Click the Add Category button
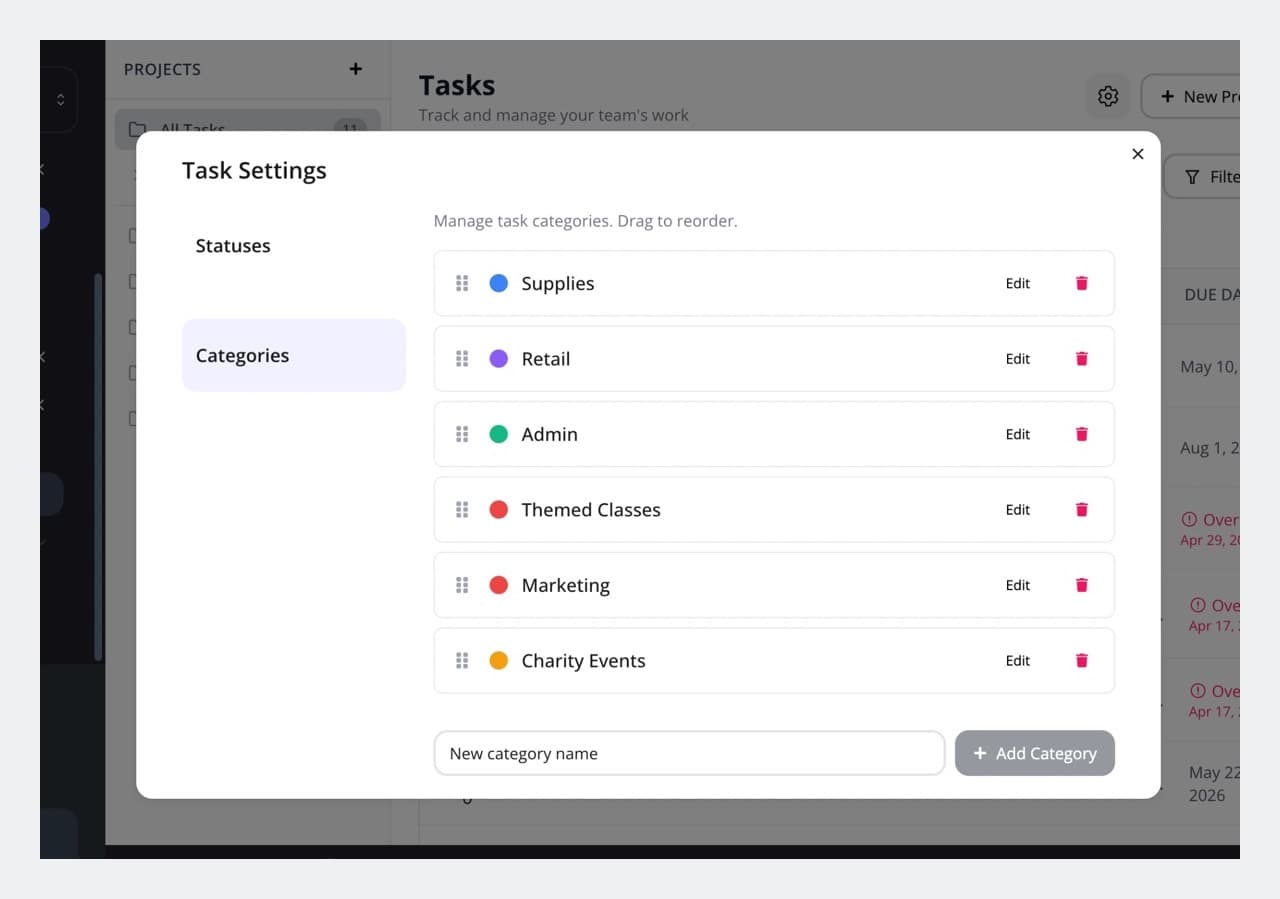The height and width of the screenshot is (899, 1280). coord(1035,753)
